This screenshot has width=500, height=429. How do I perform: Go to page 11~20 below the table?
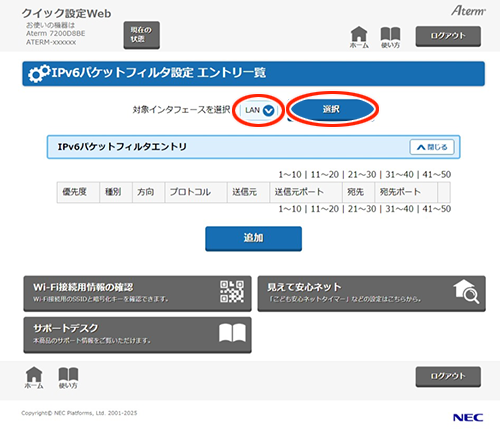[x=325, y=209]
